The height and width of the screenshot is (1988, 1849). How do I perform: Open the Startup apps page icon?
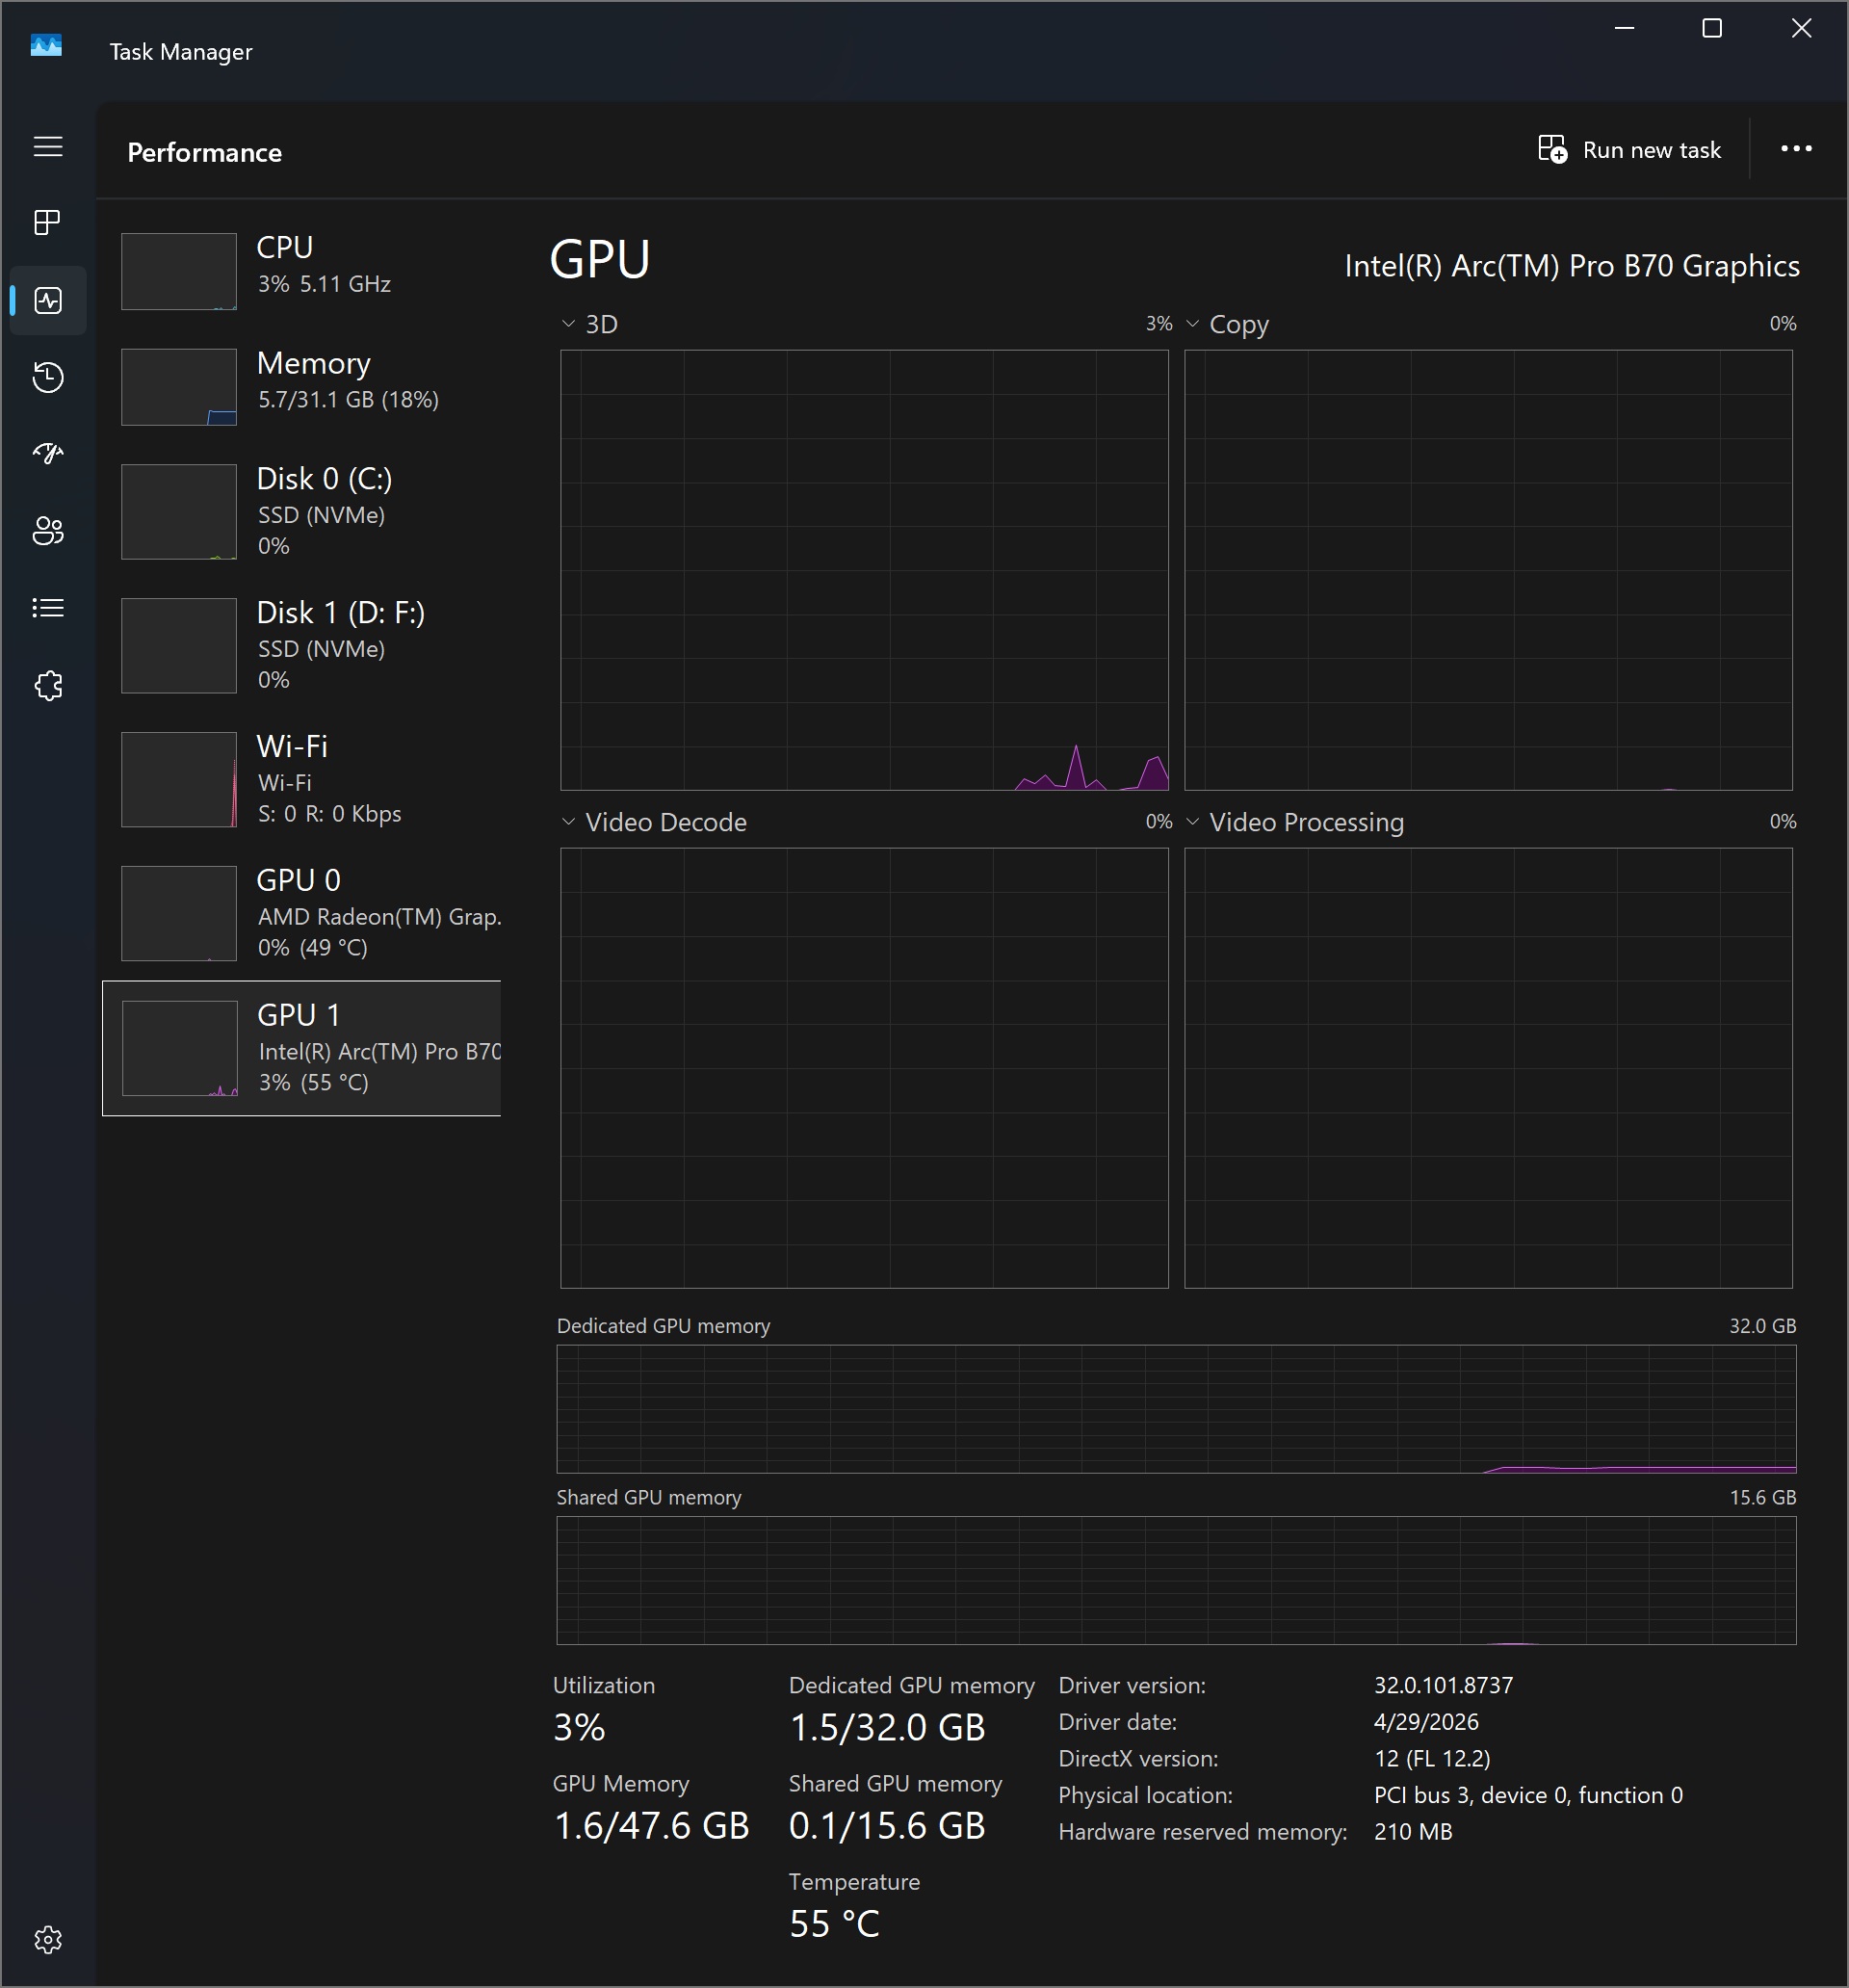click(x=48, y=454)
